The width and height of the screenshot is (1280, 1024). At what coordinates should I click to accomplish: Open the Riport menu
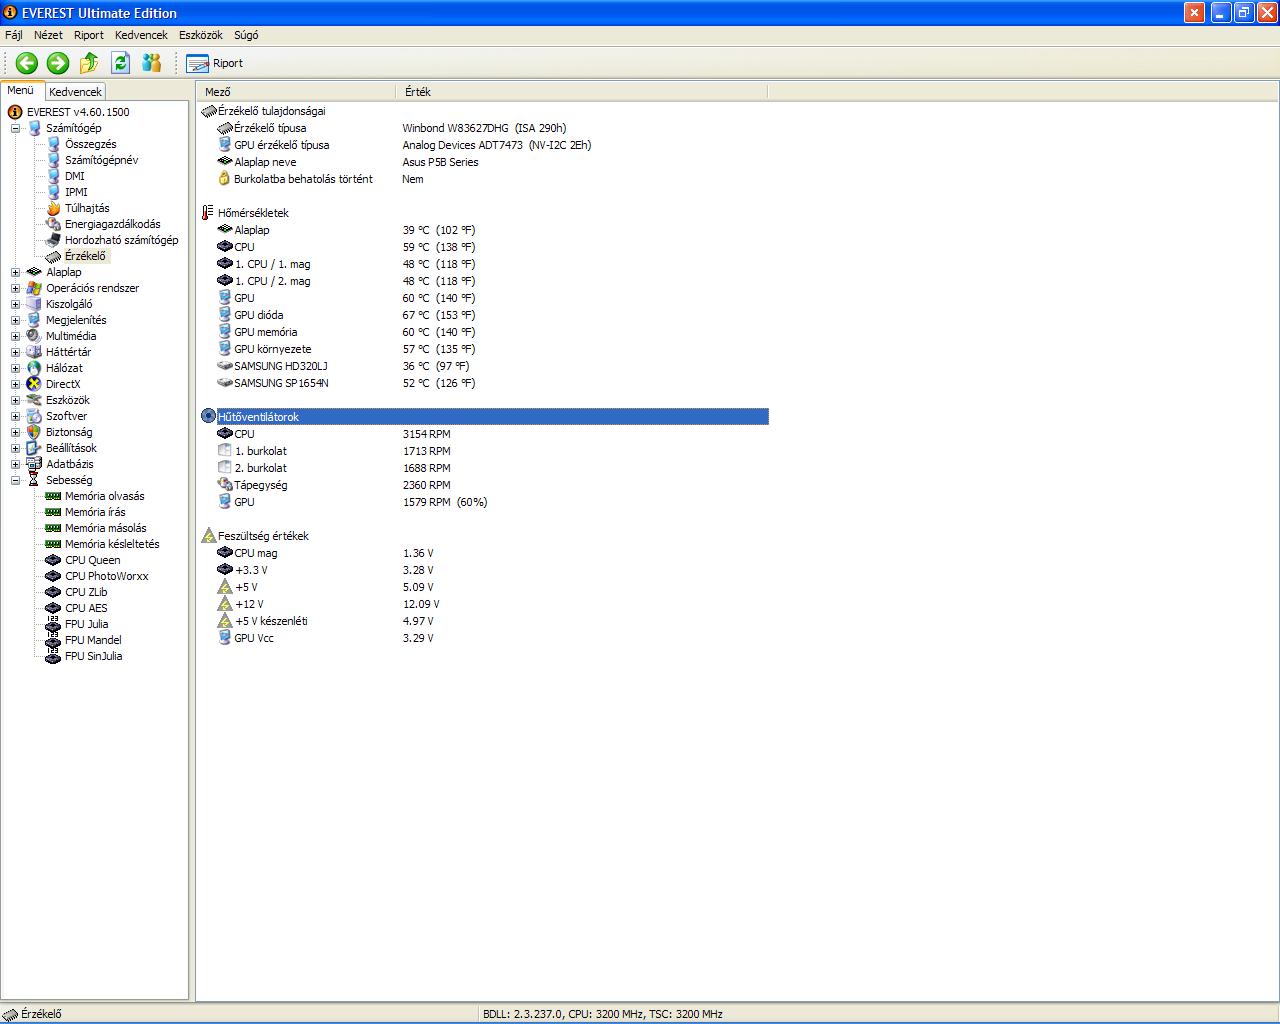[x=89, y=35]
